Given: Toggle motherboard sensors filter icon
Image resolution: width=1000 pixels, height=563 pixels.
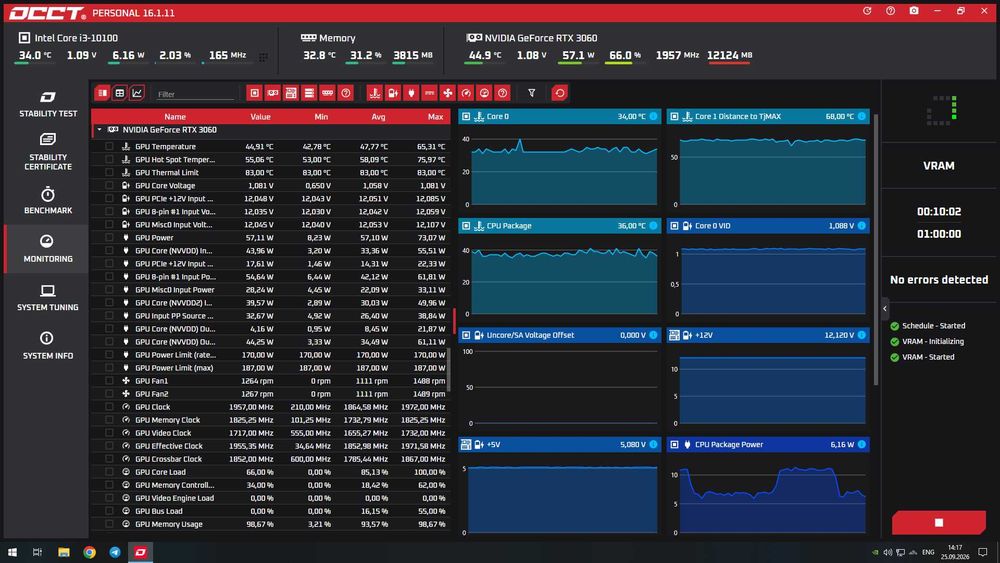Looking at the screenshot, I should pos(291,93).
